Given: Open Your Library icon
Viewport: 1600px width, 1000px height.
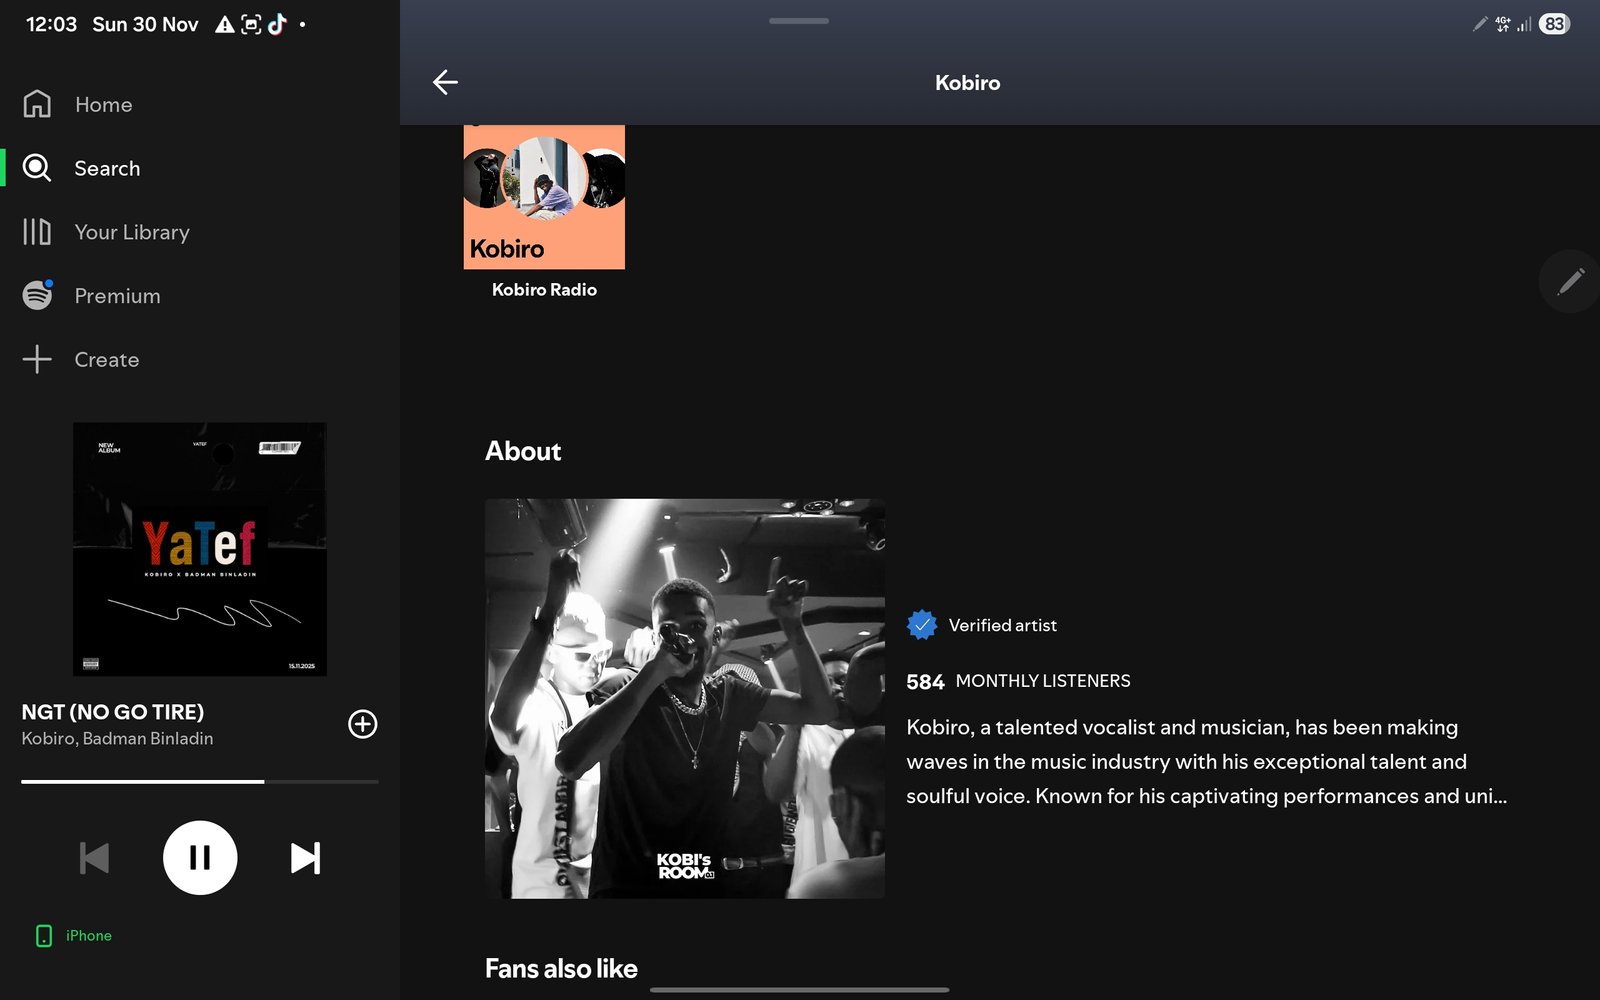Looking at the screenshot, I should [37, 232].
